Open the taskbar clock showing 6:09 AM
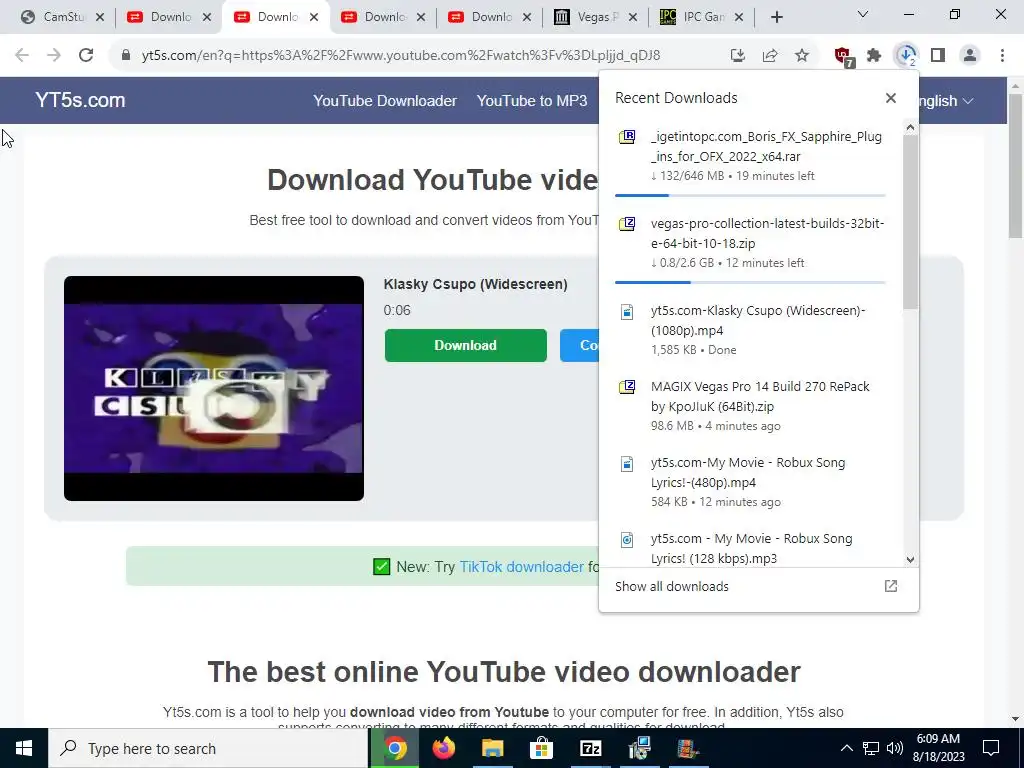The height and width of the screenshot is (768, 1024). coord(938,748)
